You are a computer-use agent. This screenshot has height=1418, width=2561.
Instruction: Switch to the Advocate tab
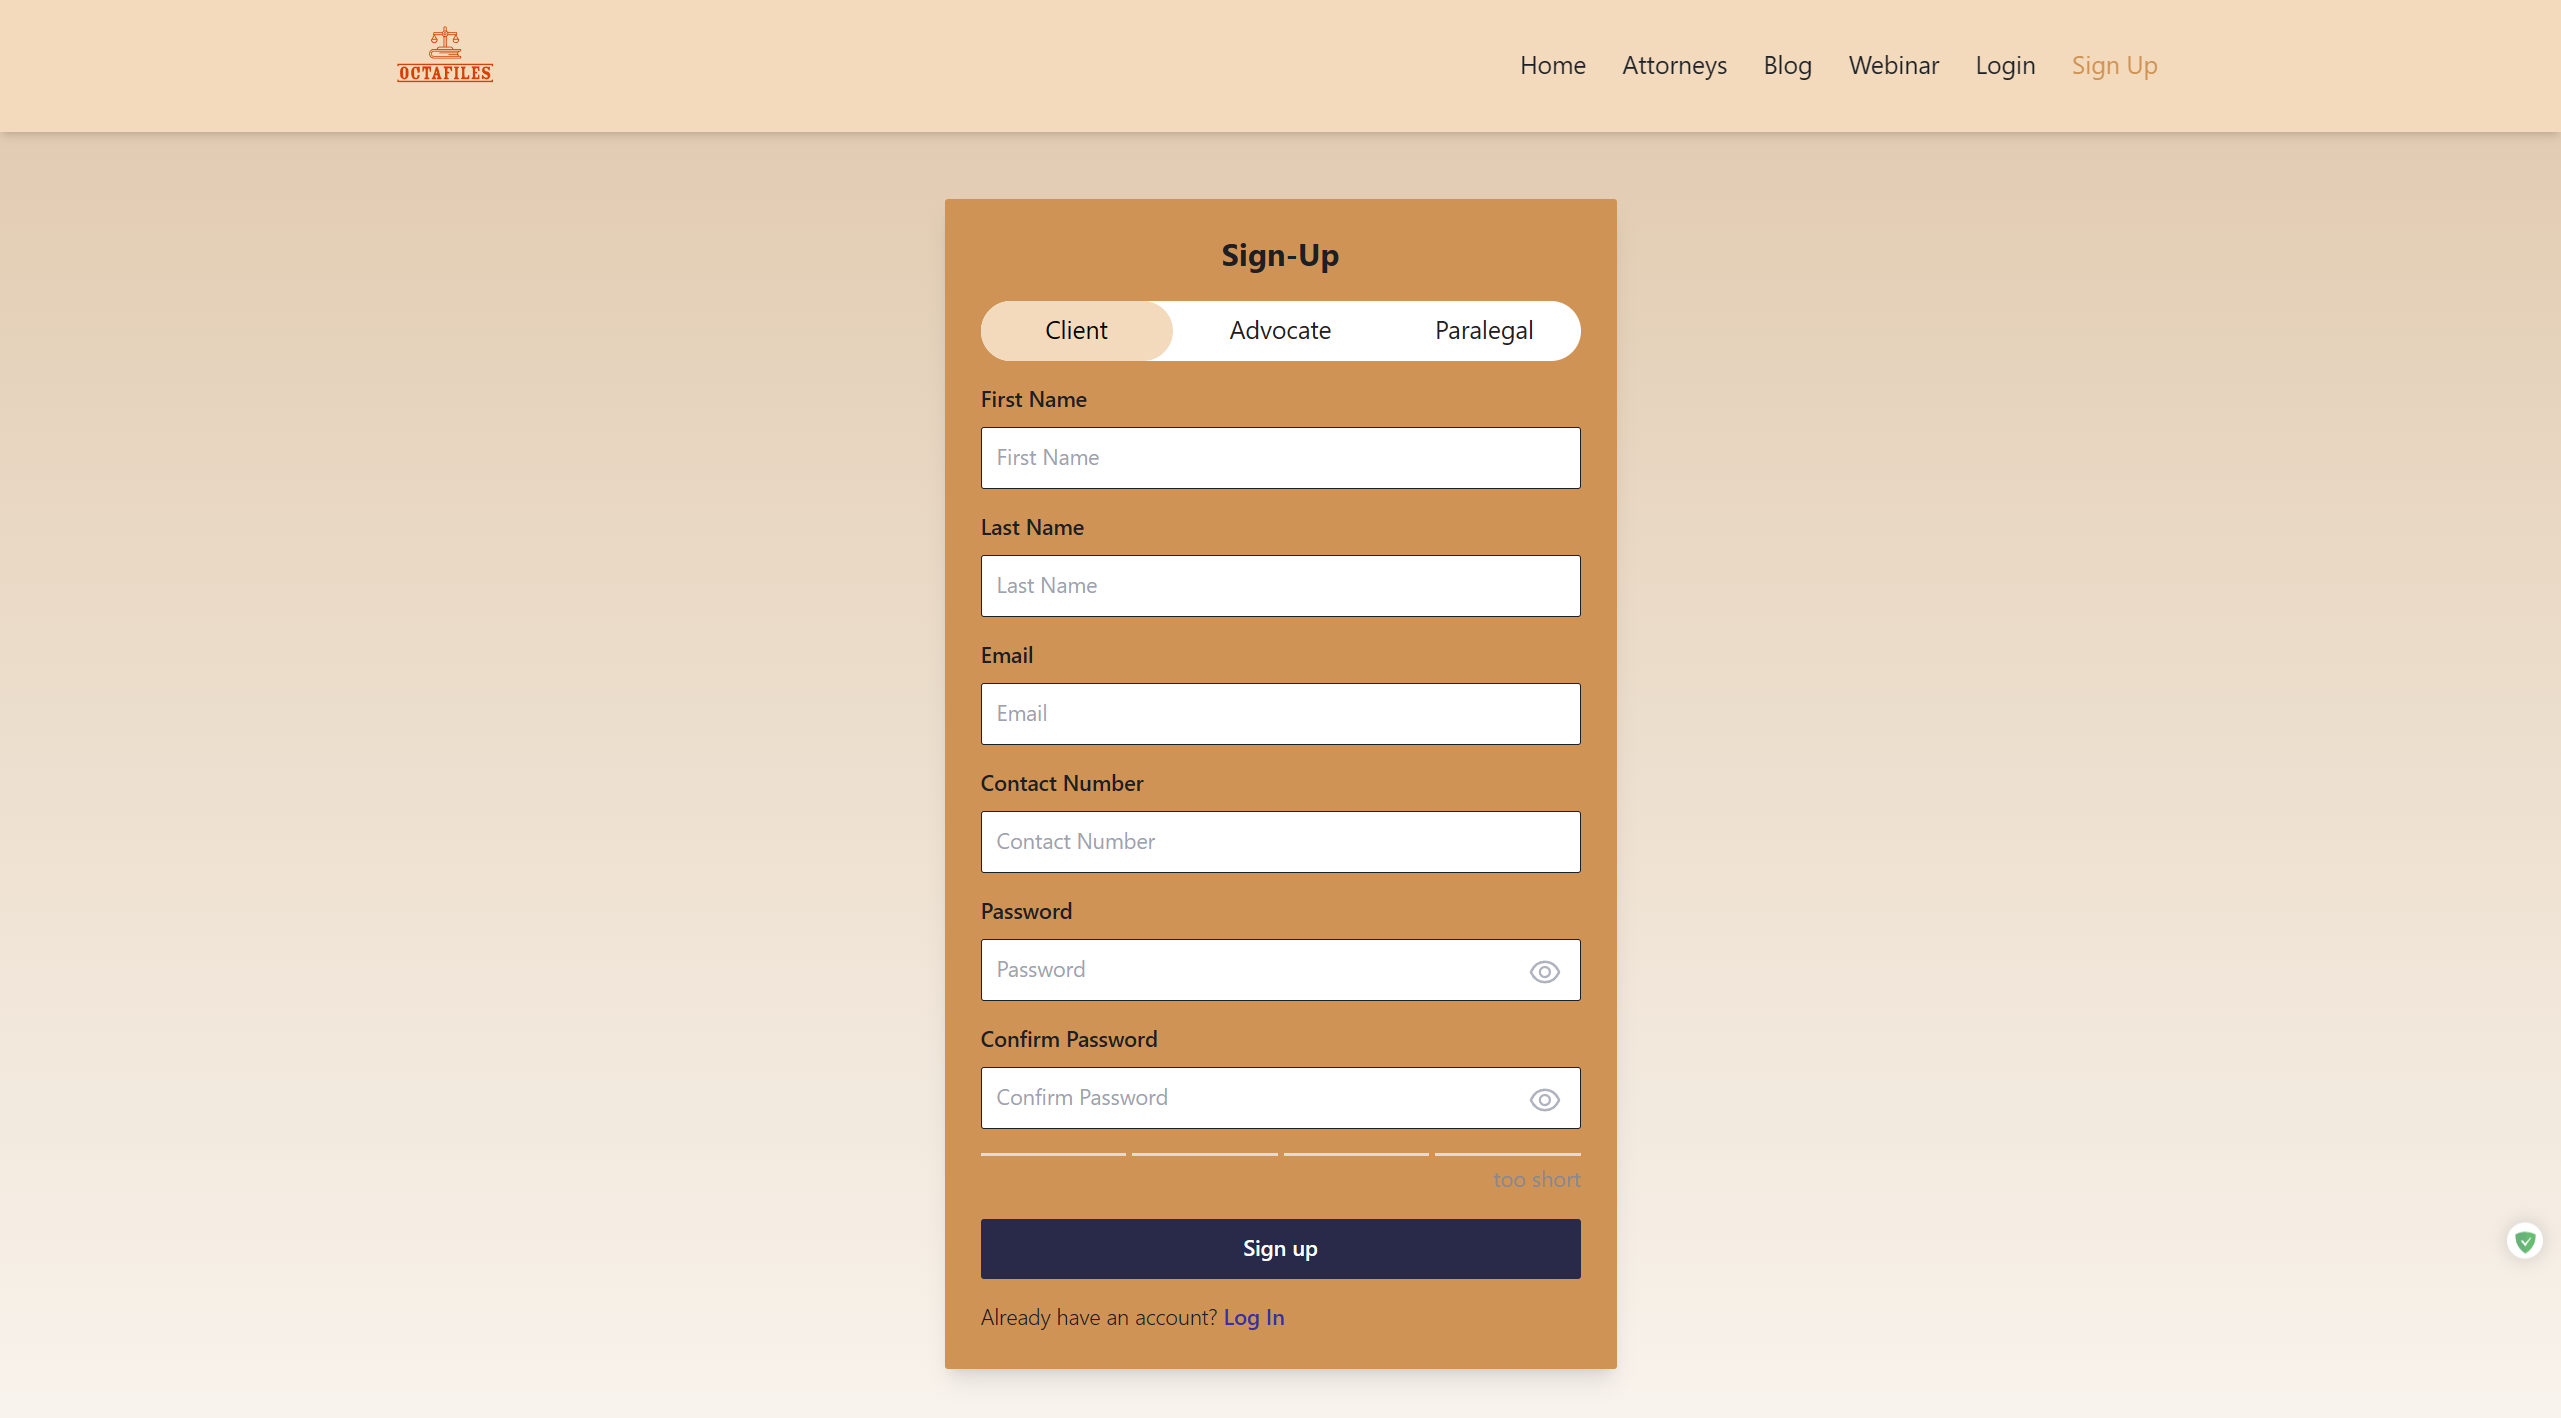[1279, 331]
